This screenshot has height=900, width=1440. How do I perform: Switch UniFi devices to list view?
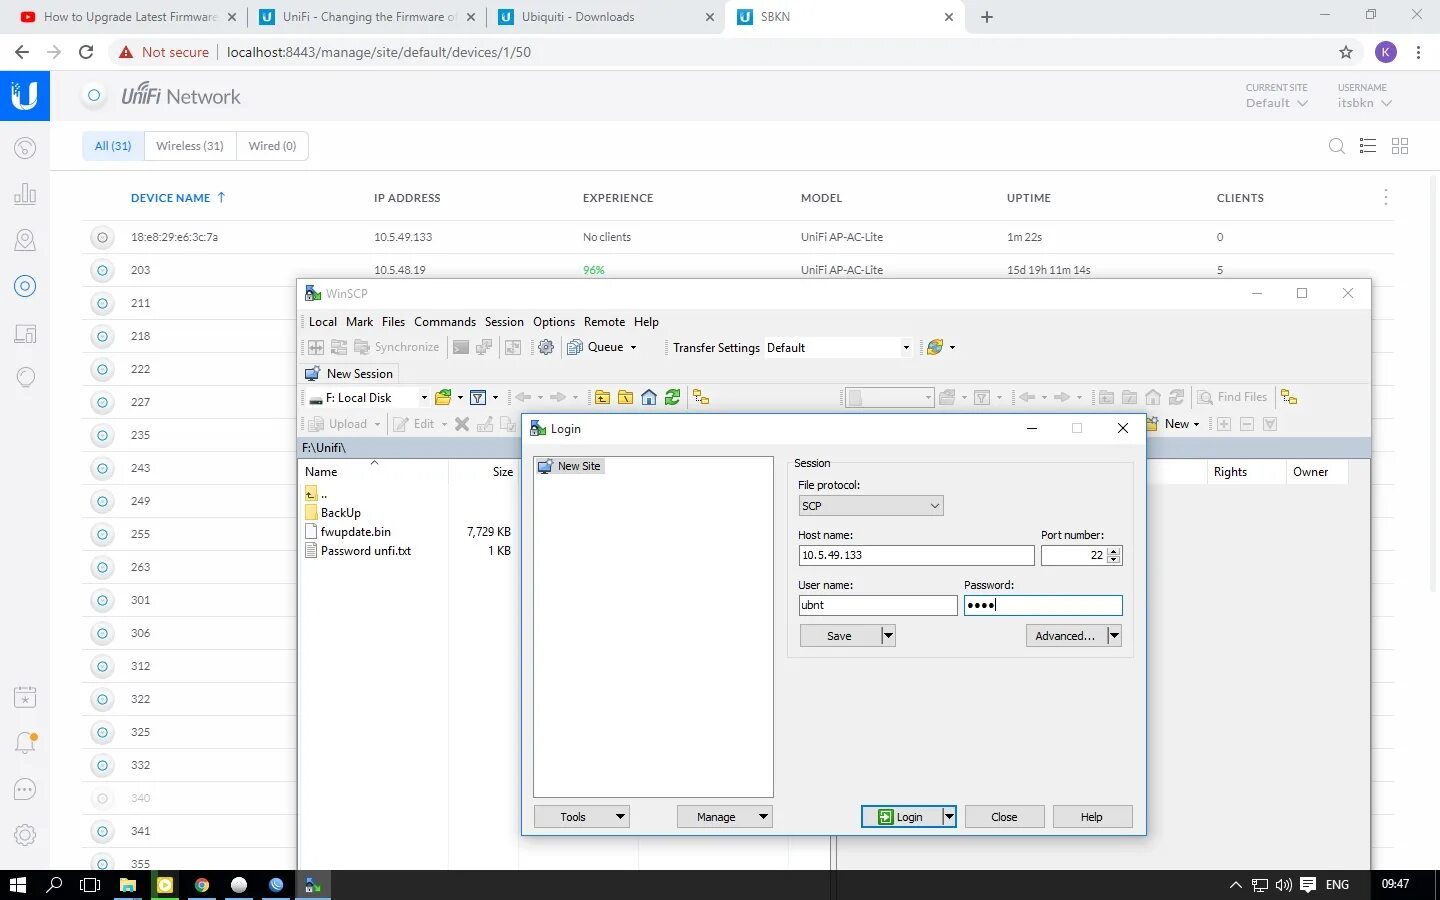tap(1368, 146)
